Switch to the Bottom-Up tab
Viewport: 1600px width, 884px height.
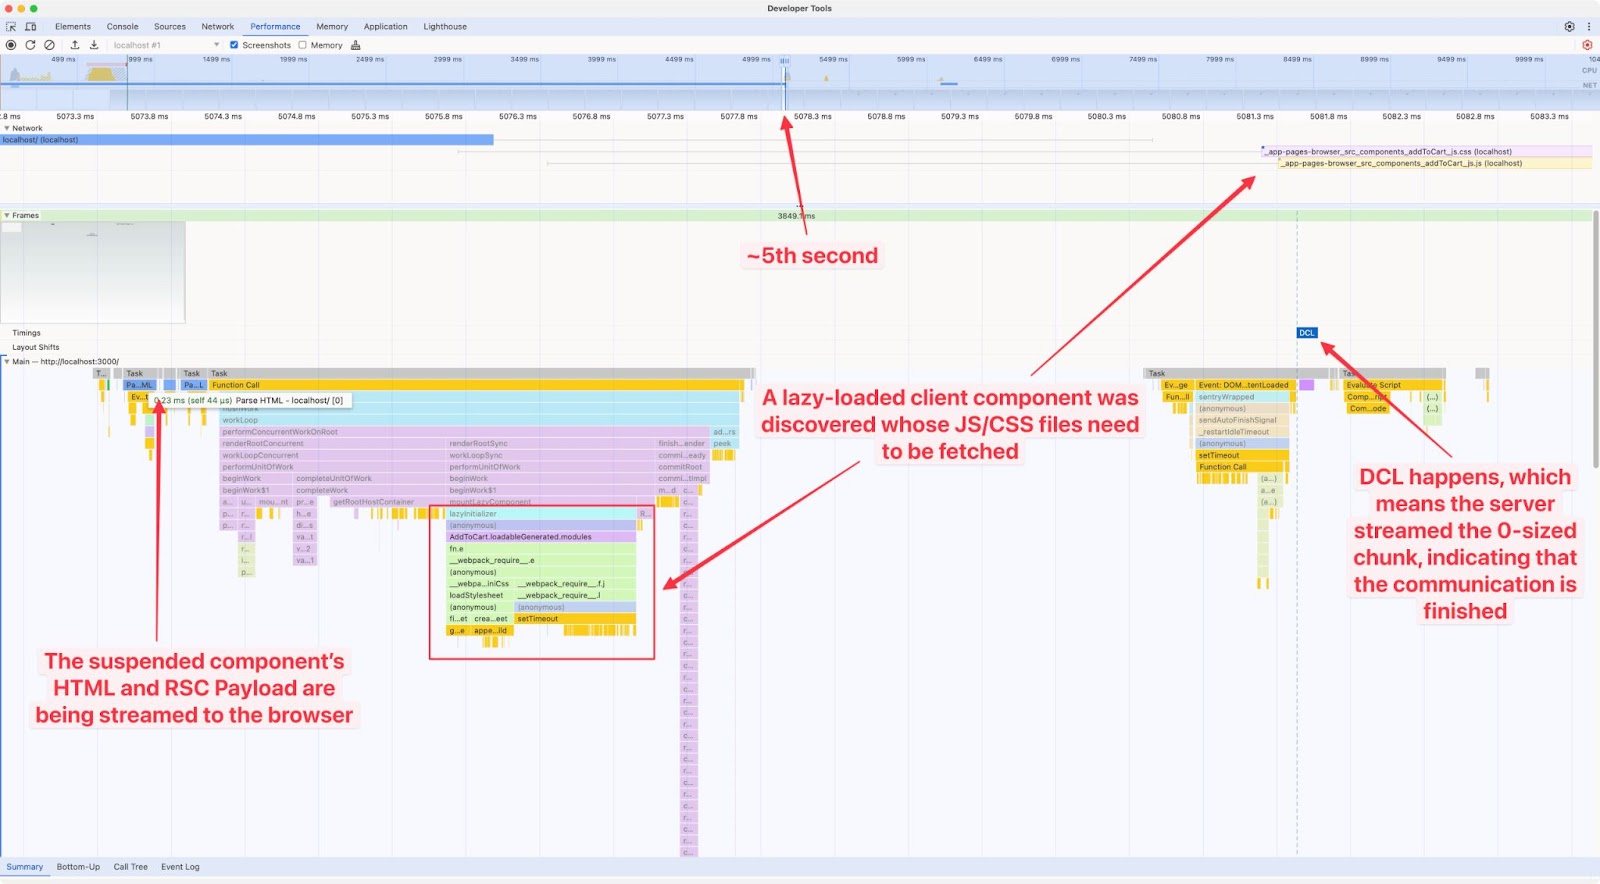tap(78, 867)
